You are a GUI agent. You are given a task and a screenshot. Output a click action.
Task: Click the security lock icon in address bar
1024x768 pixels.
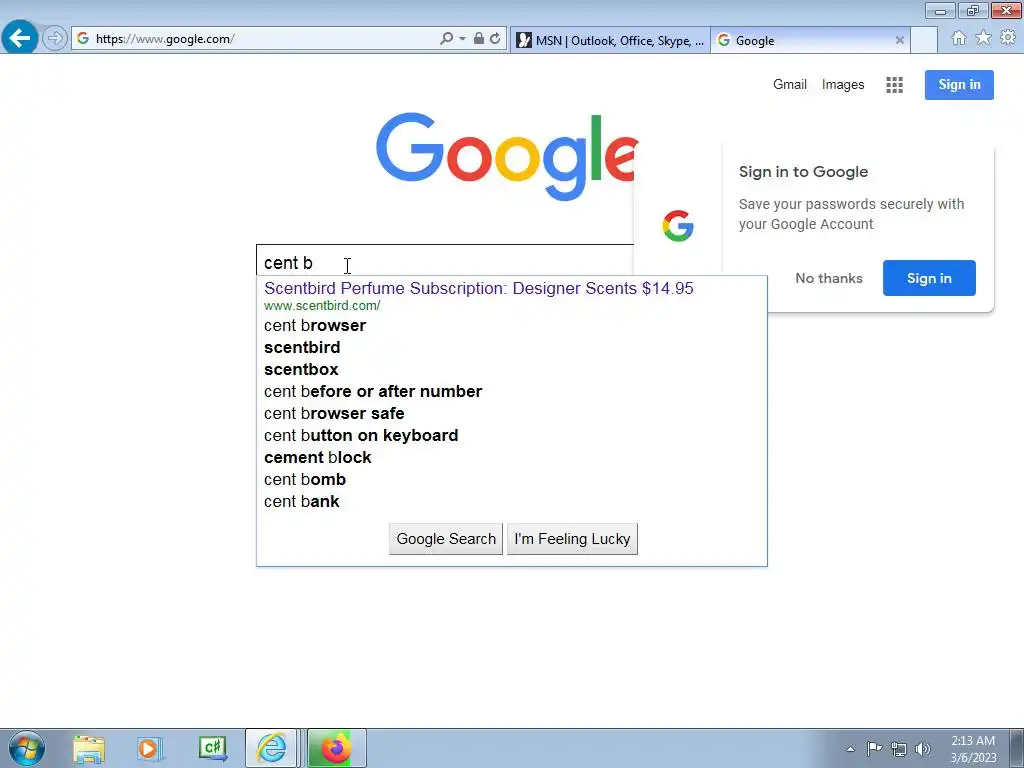(479, 39)
